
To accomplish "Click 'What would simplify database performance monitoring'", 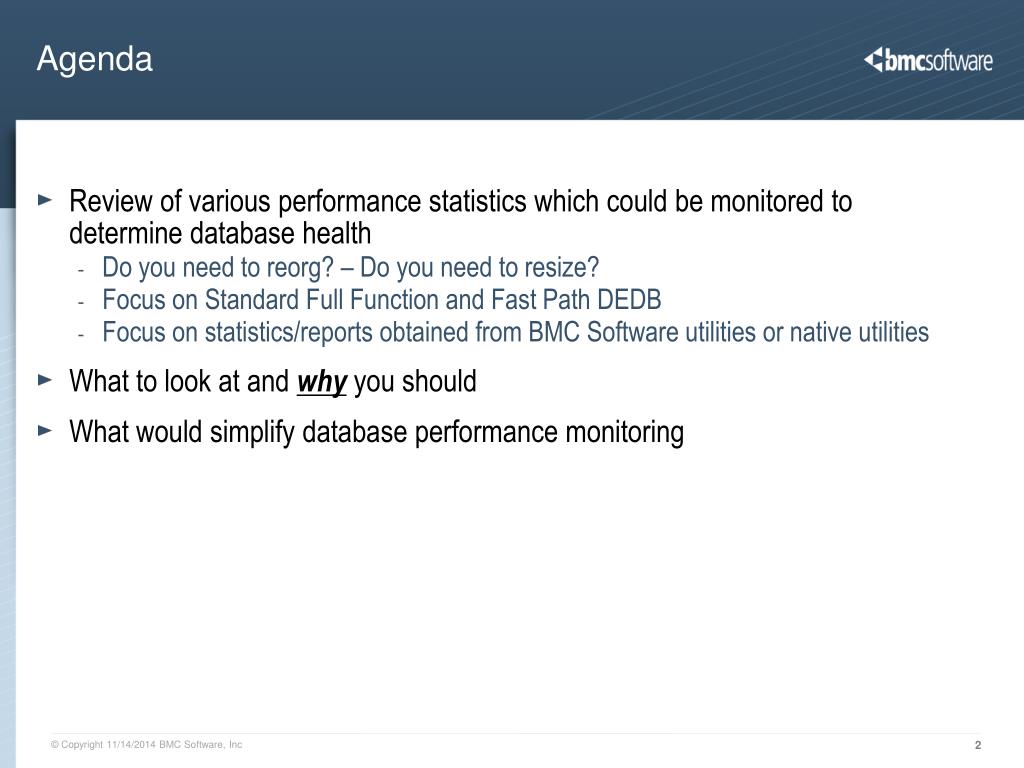I will click(376, 432).
